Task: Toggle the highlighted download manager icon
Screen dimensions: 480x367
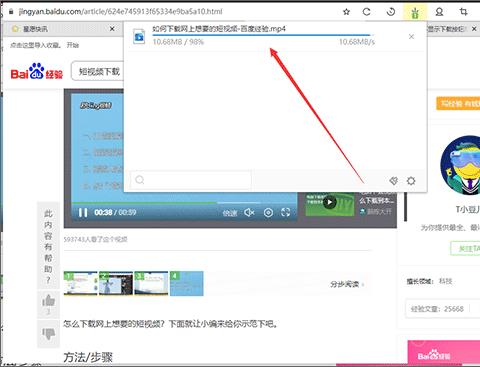Action: pyautogui.click(x=415, y=12)
